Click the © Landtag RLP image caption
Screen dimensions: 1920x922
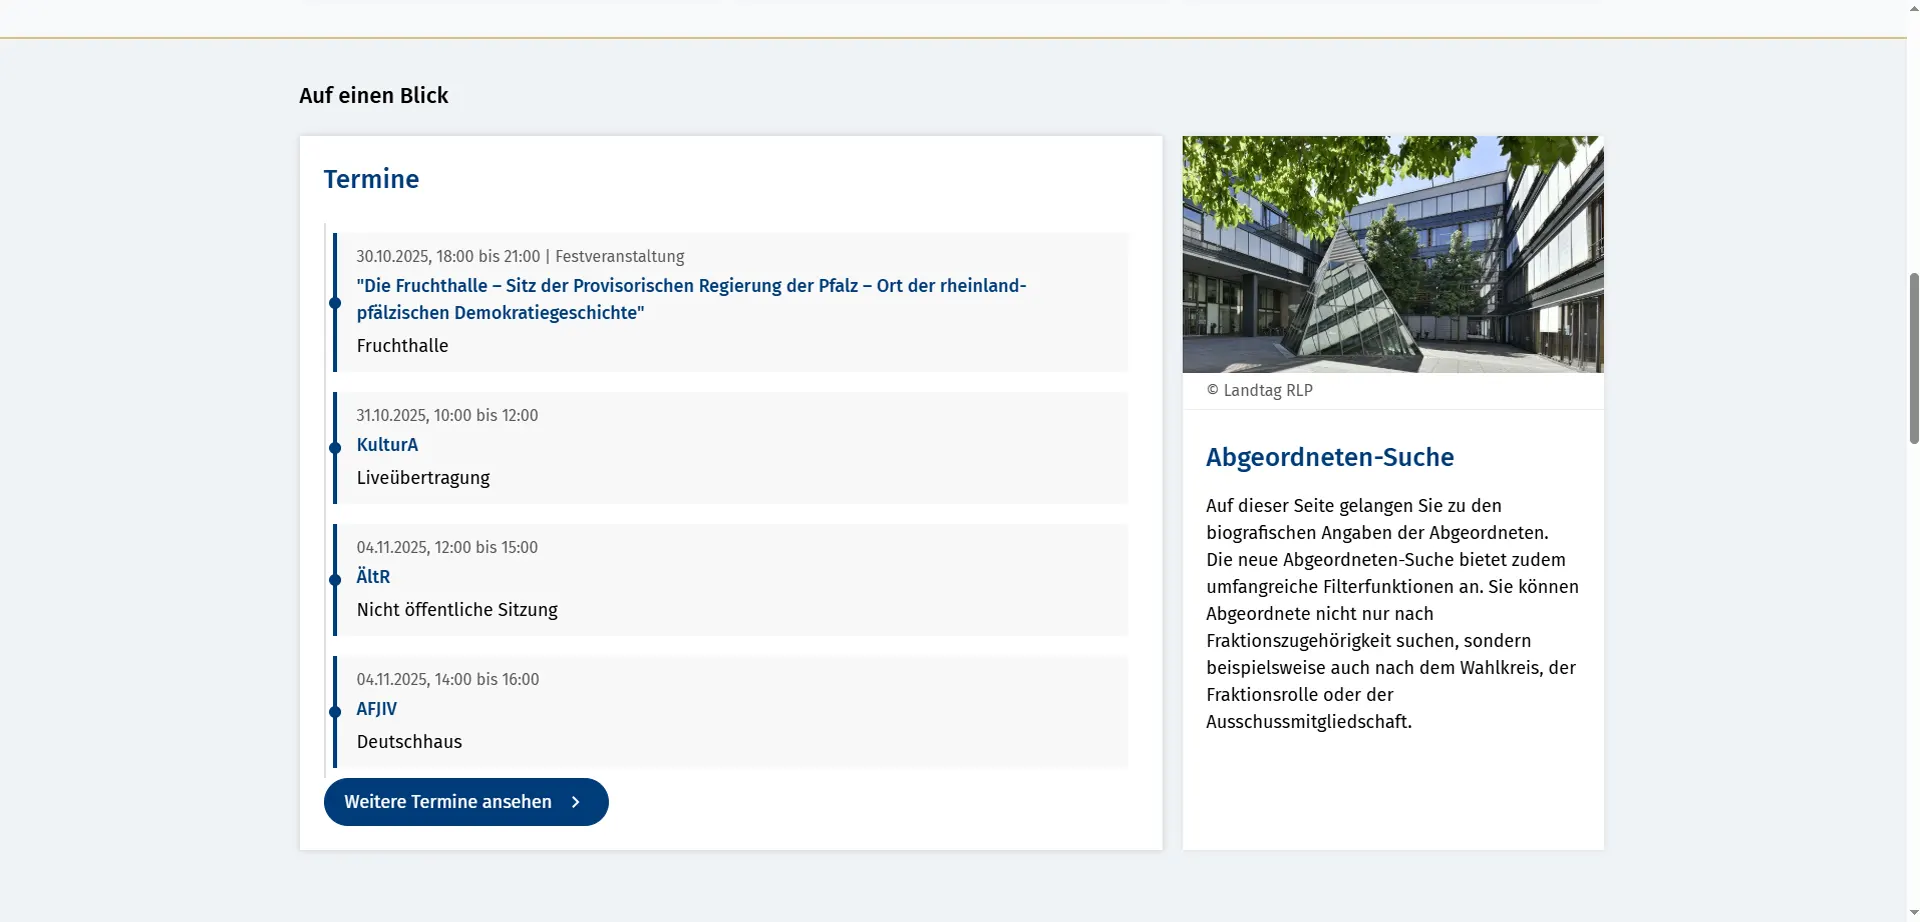[1259, 391]
